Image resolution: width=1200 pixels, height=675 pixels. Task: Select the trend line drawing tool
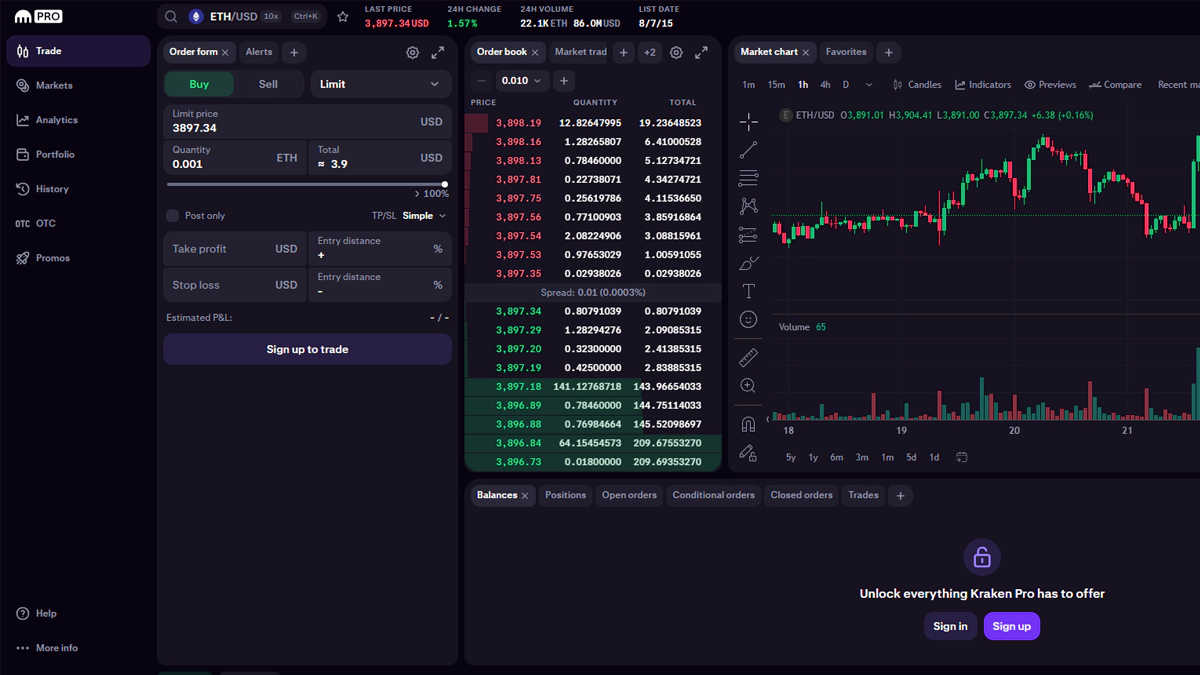tap(748, 150)
